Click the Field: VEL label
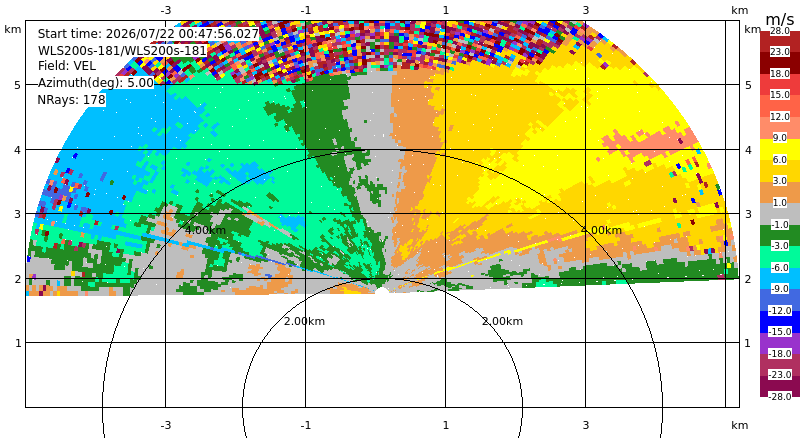800x438 pixels. pos(67,66)
